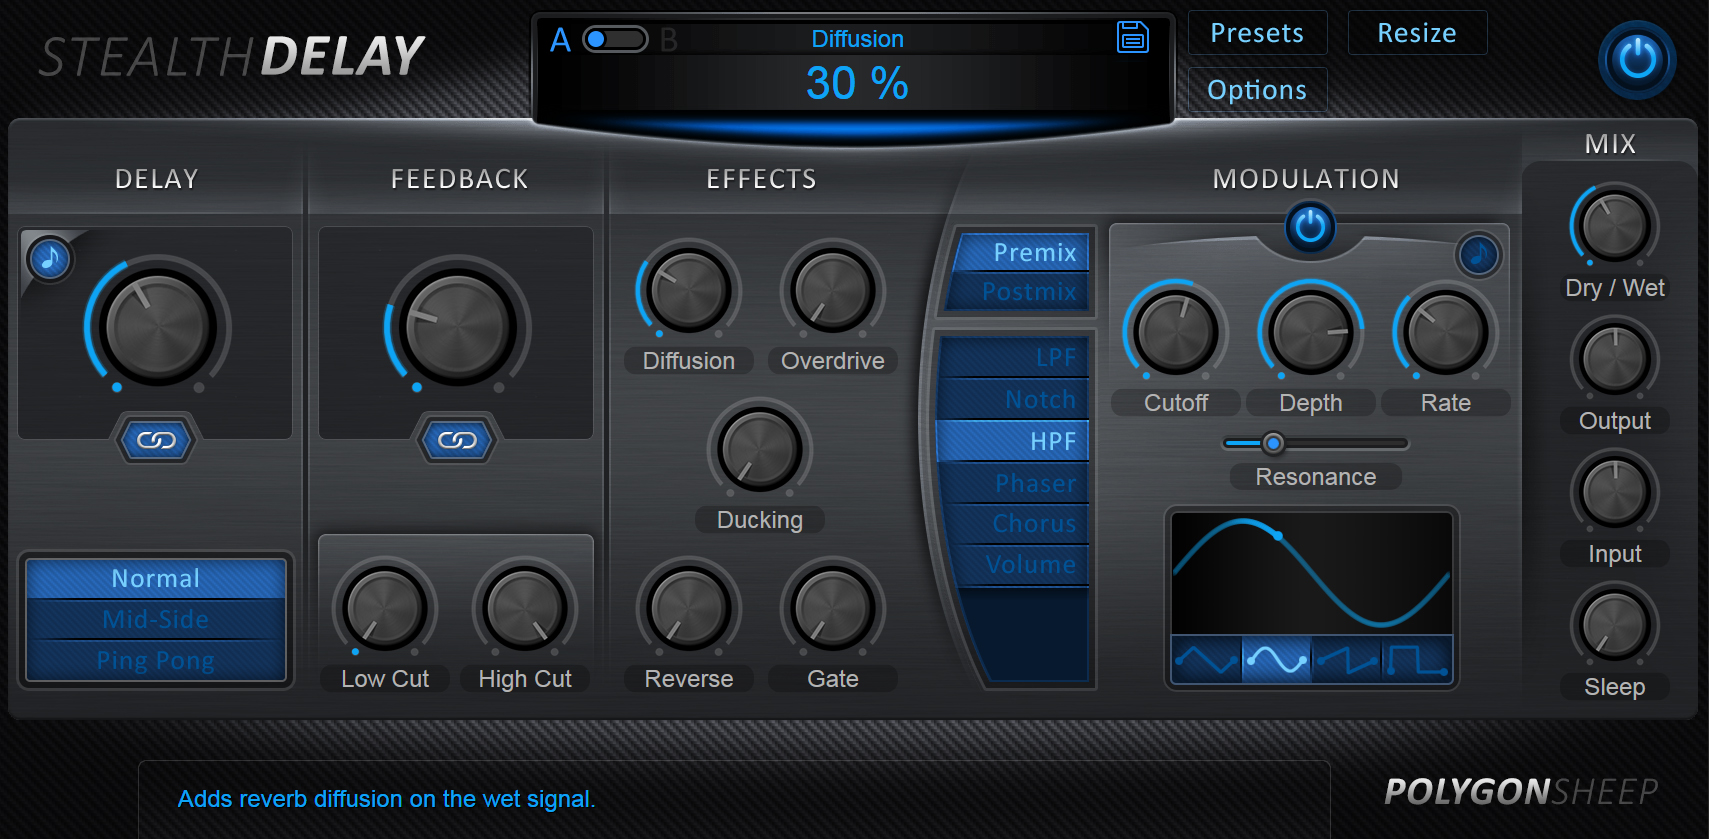Toggle the delay tempo sync note icon
Image resolution: width=1709 pixels, height=839 pixels.
click(x=49, y=259)
